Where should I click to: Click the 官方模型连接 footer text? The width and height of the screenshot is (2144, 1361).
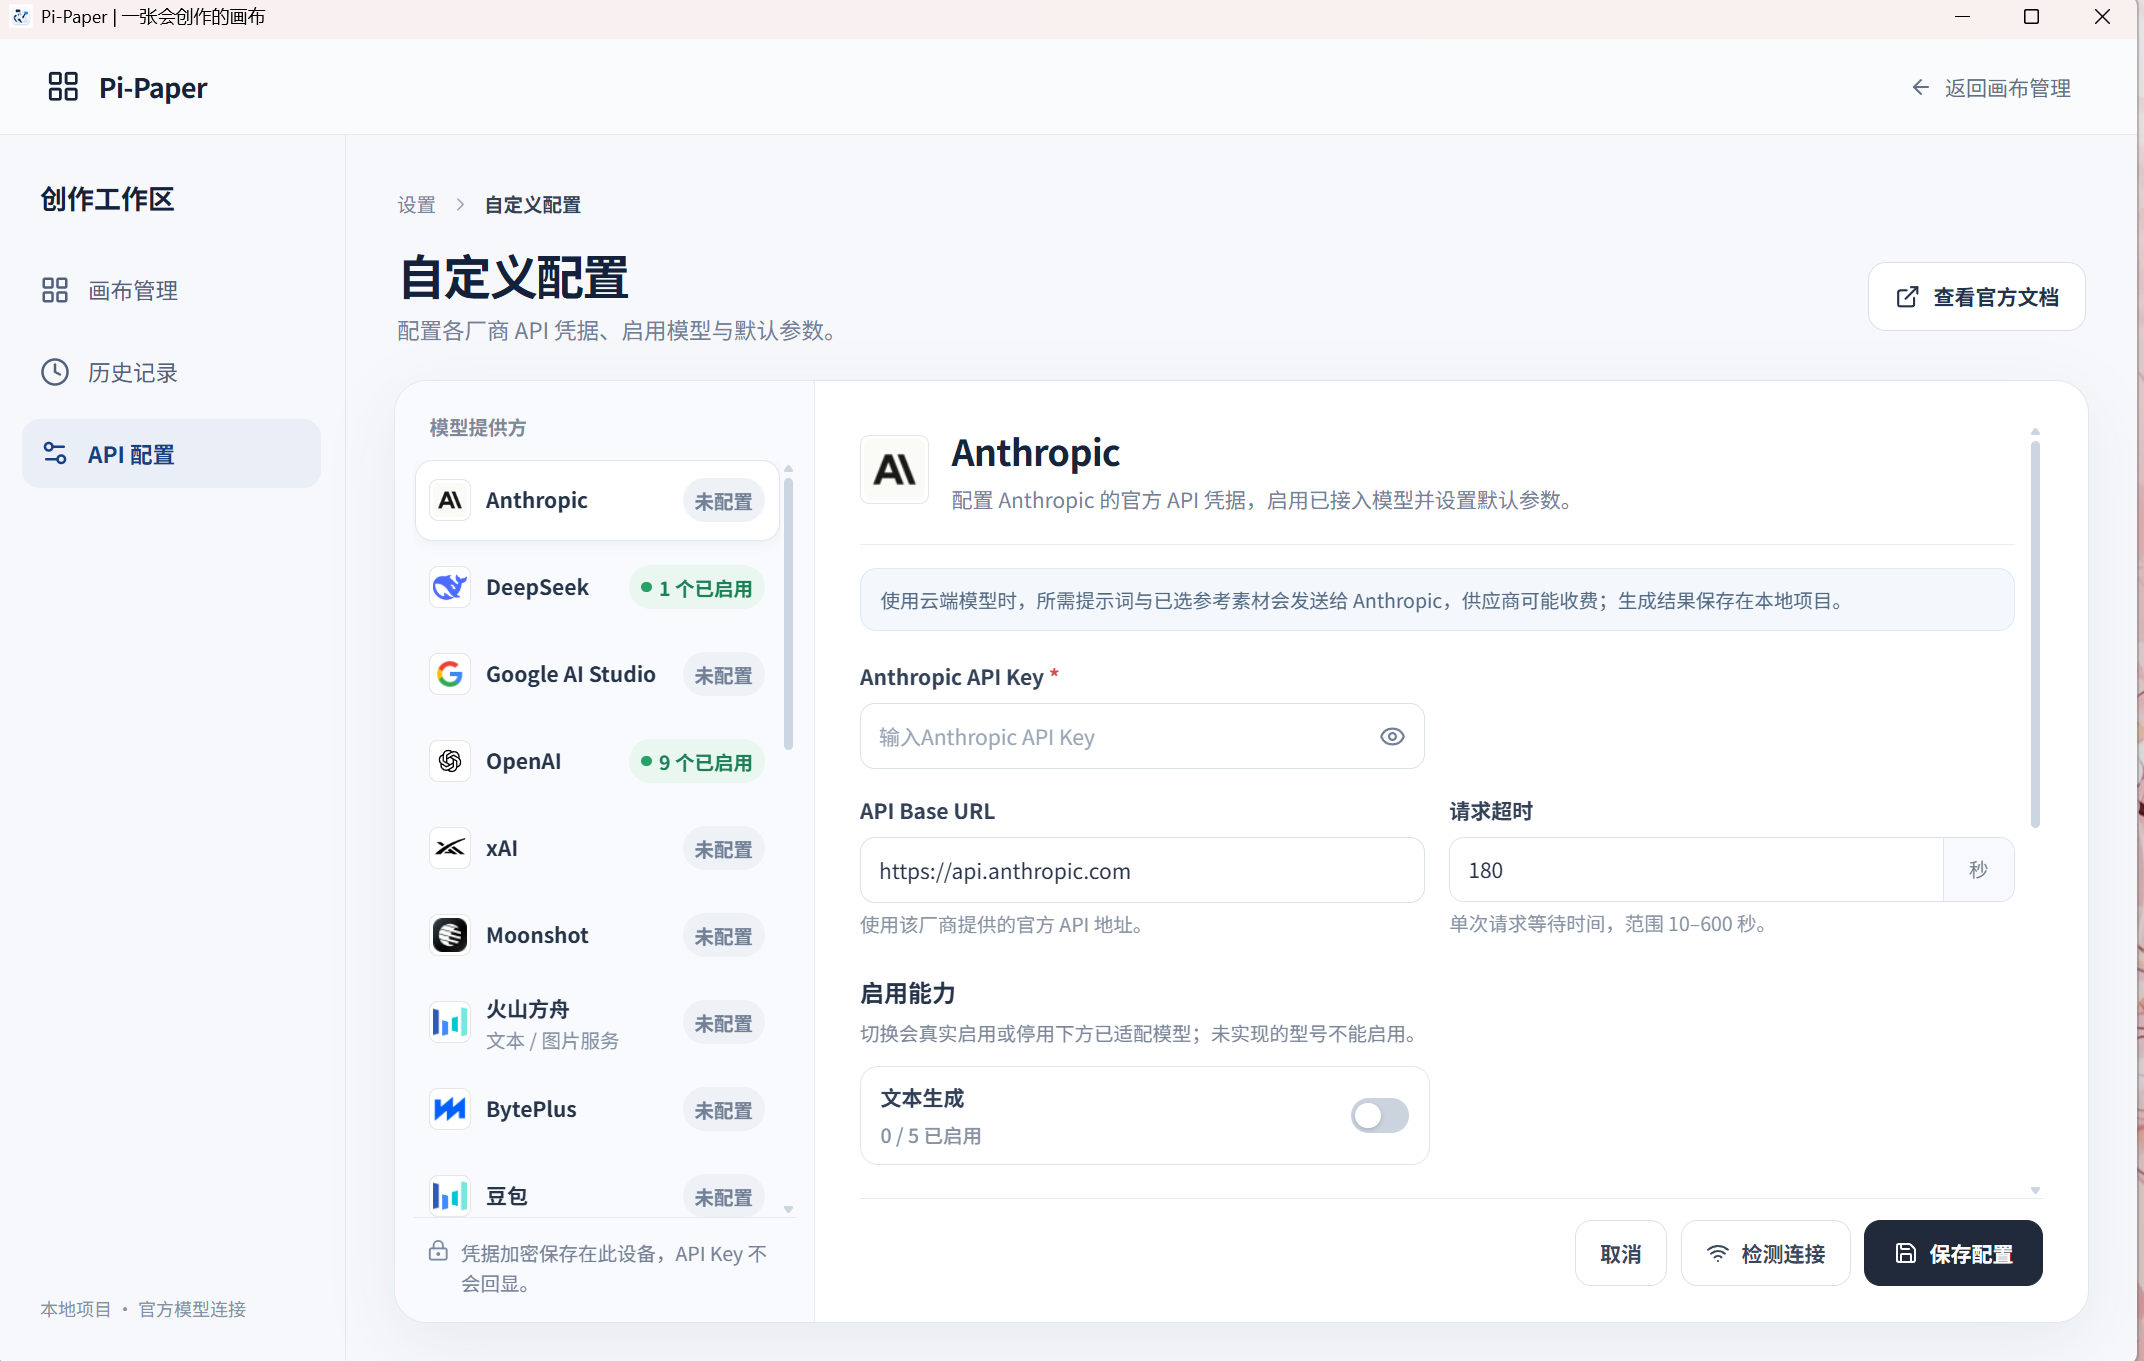point(192,1309)
